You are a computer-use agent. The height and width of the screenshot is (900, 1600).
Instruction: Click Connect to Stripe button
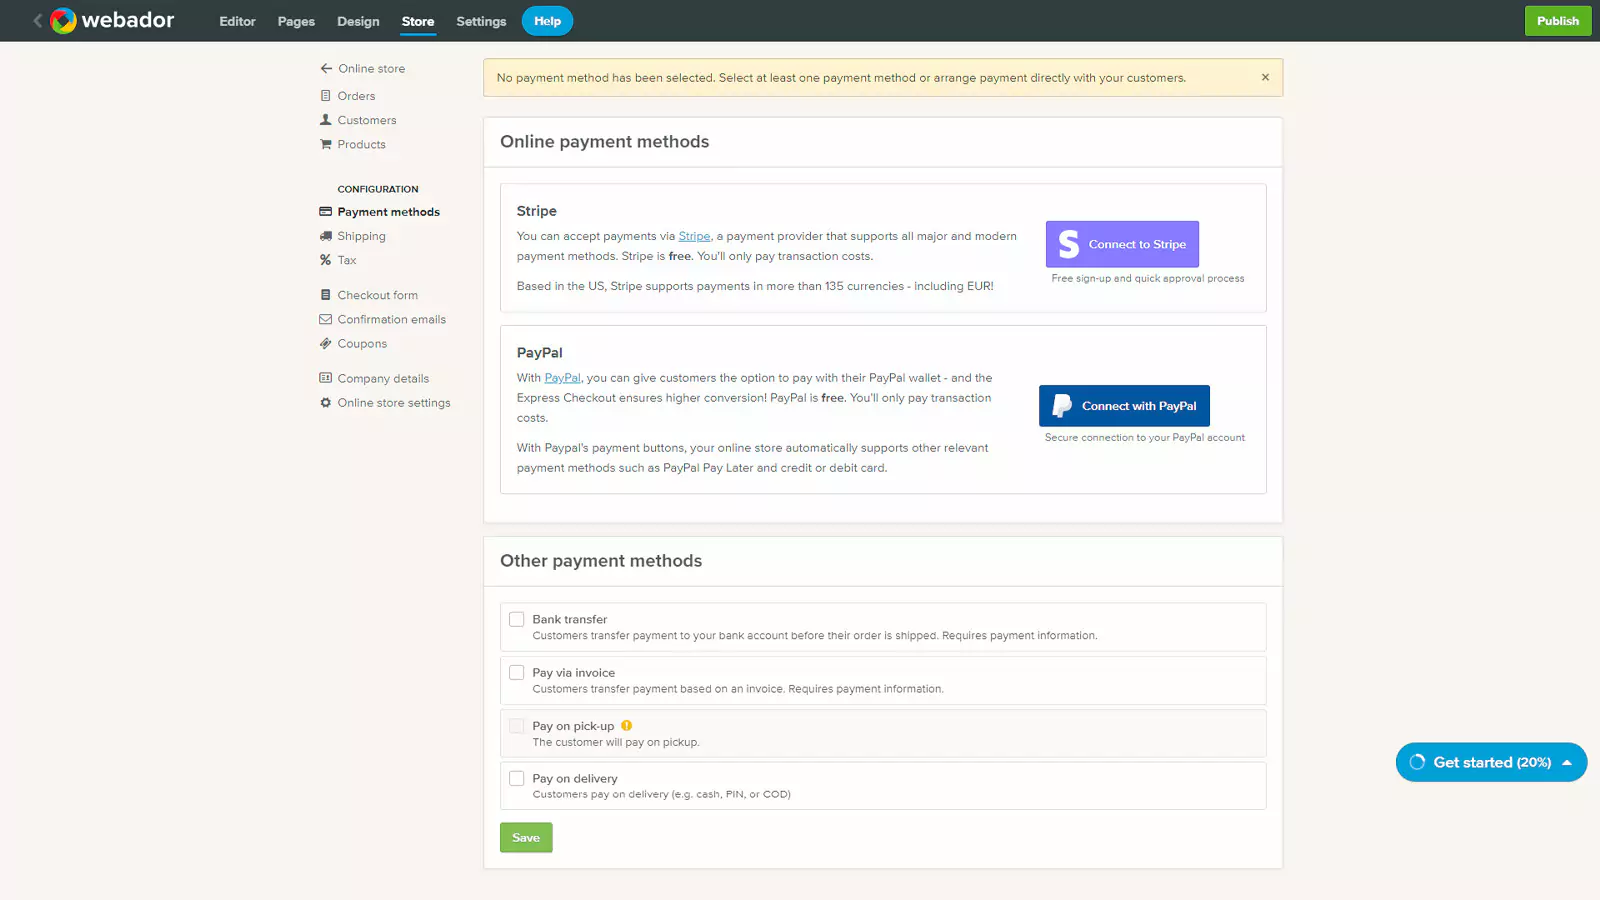(x=1122, y=244)
